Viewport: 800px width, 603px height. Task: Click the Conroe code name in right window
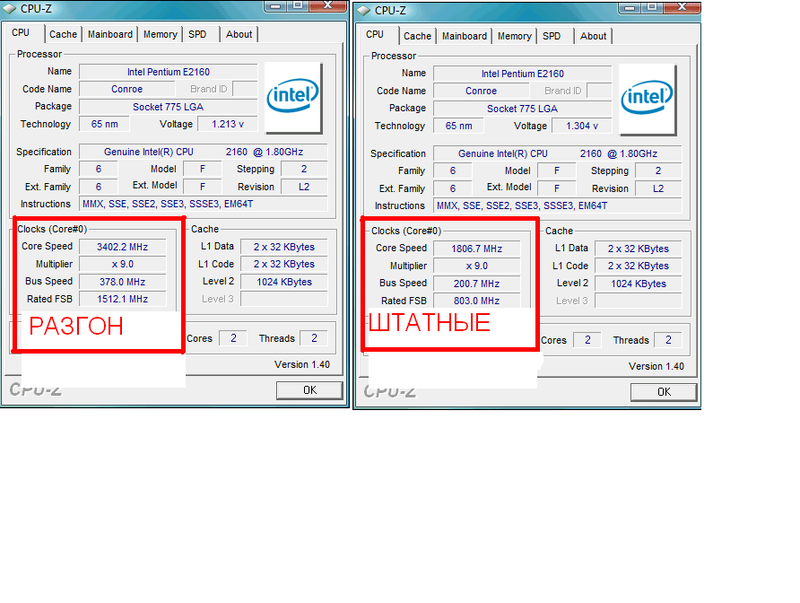tap(481, 91)
